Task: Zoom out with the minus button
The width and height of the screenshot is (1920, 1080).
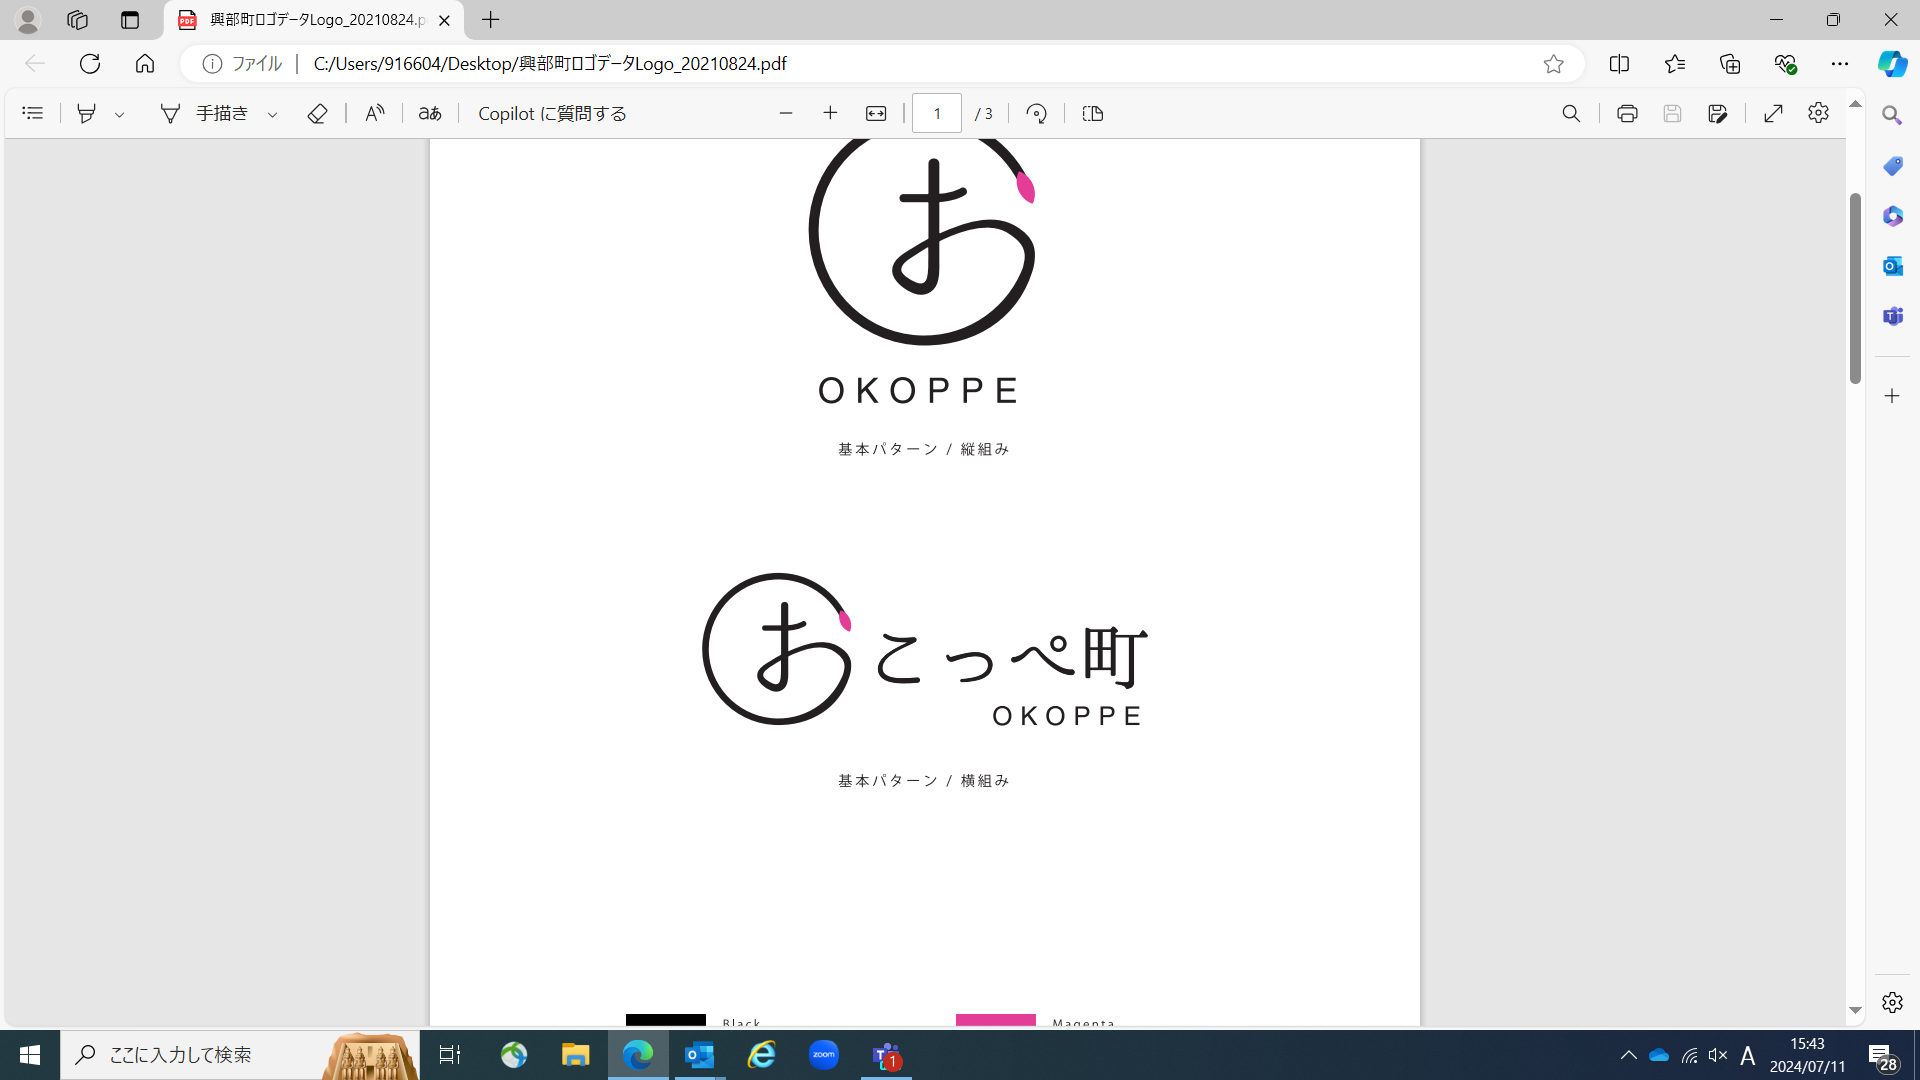Action: pyautogui.click(x=785, y=113)
